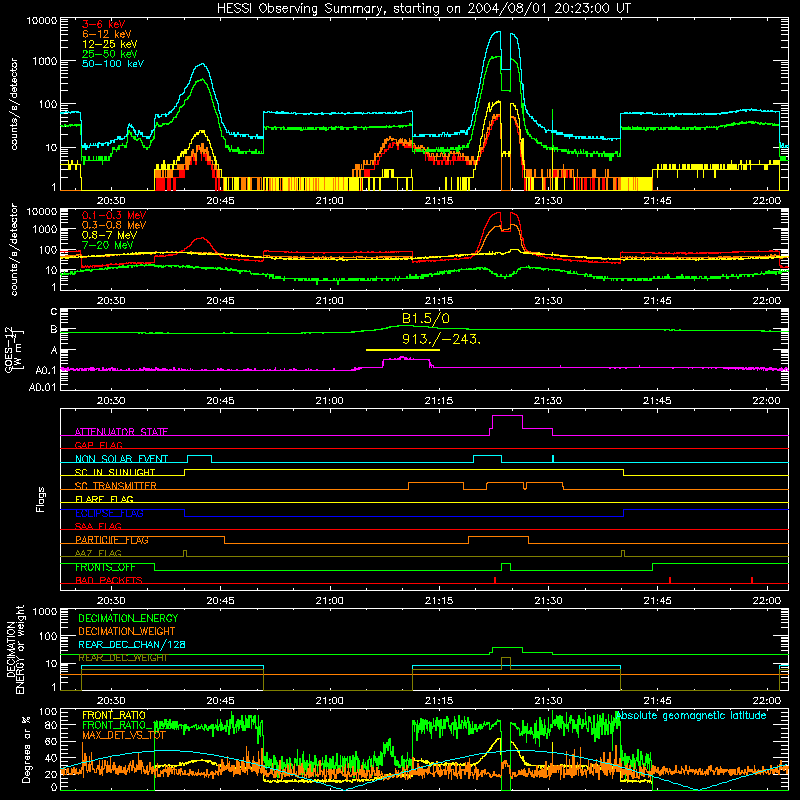Click the MAX_DET_VS_TOT legend label

pyautogui.click(x=124, y=735)
